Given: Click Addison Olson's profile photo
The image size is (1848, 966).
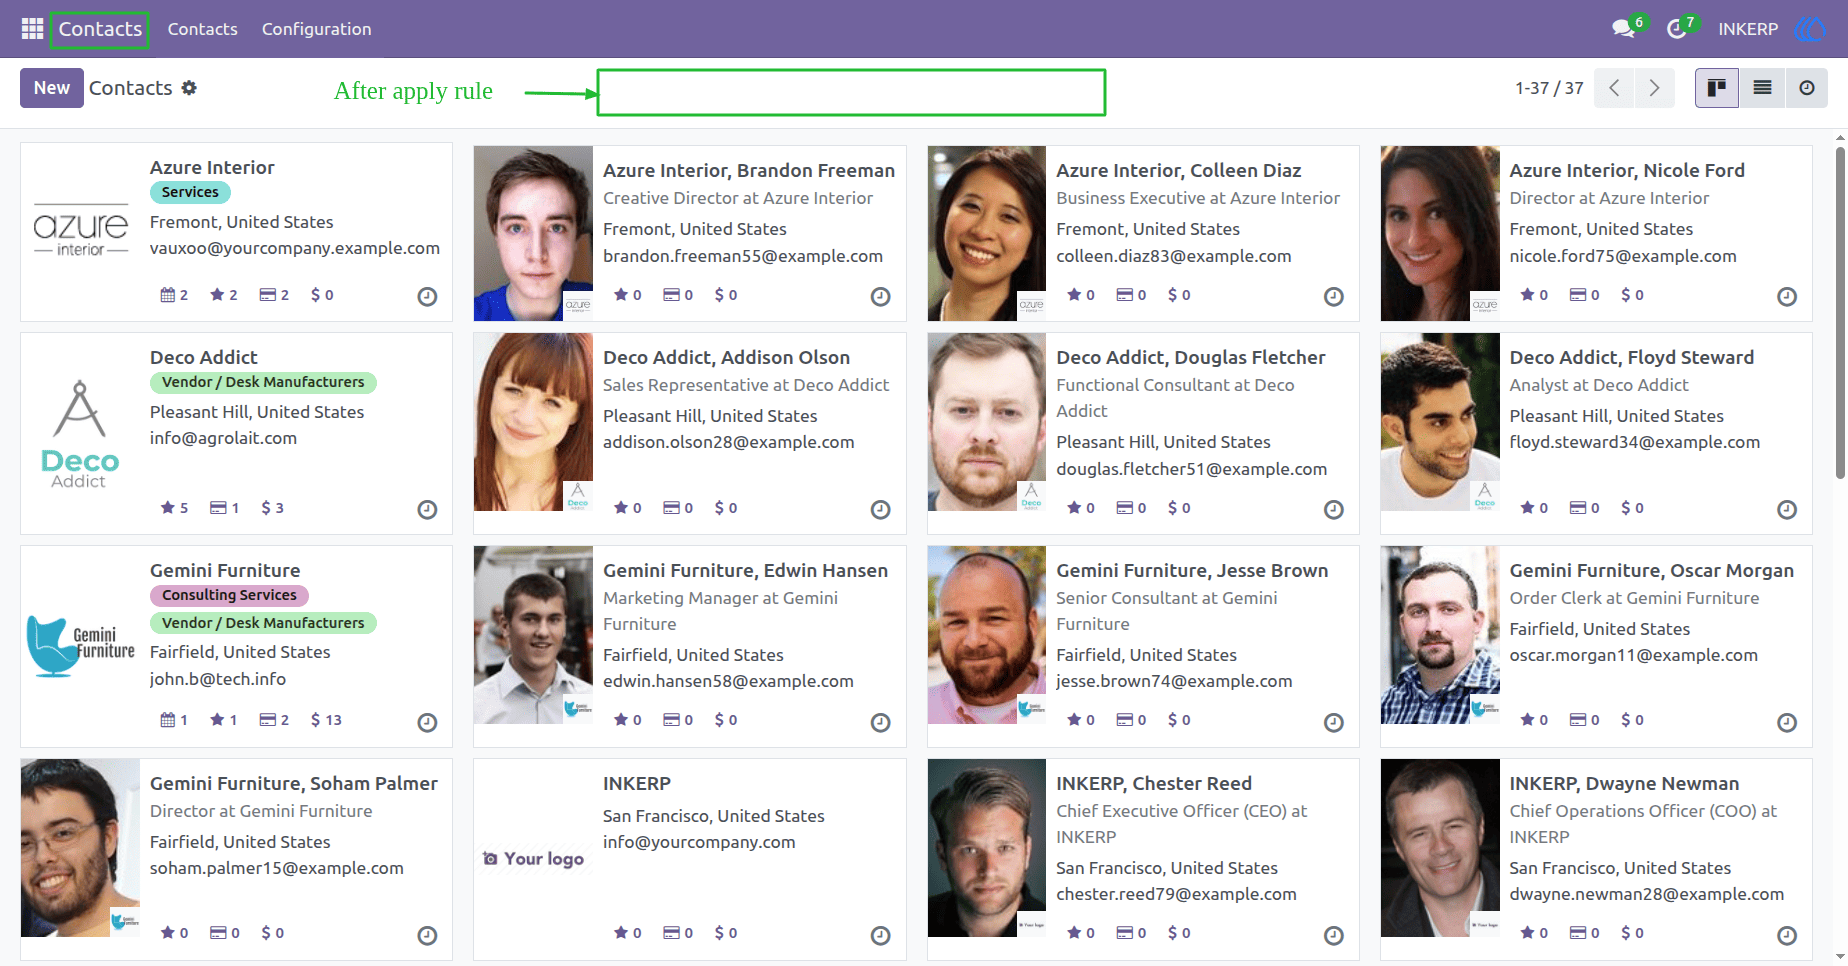Looking at the screenshot, I should click(x=533, y=422).
